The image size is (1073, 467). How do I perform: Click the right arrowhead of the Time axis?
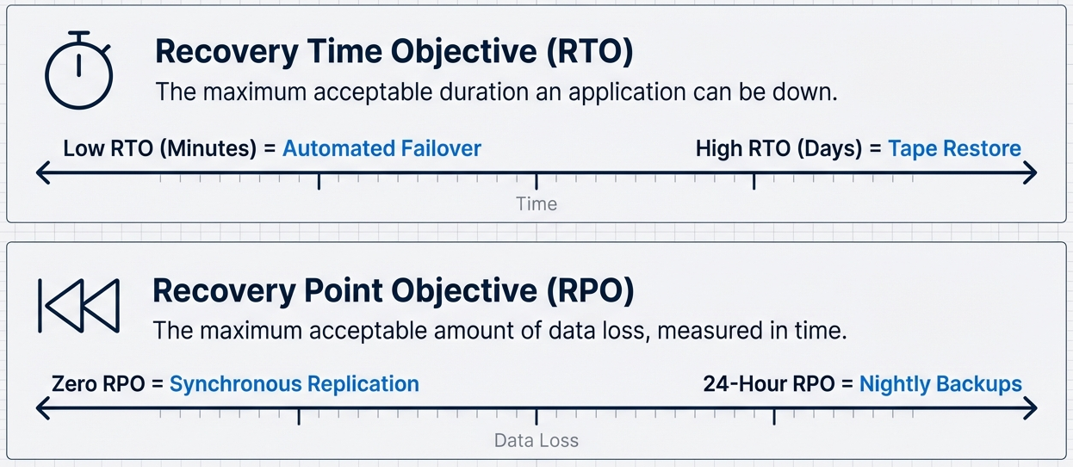tap(1030, 173)
